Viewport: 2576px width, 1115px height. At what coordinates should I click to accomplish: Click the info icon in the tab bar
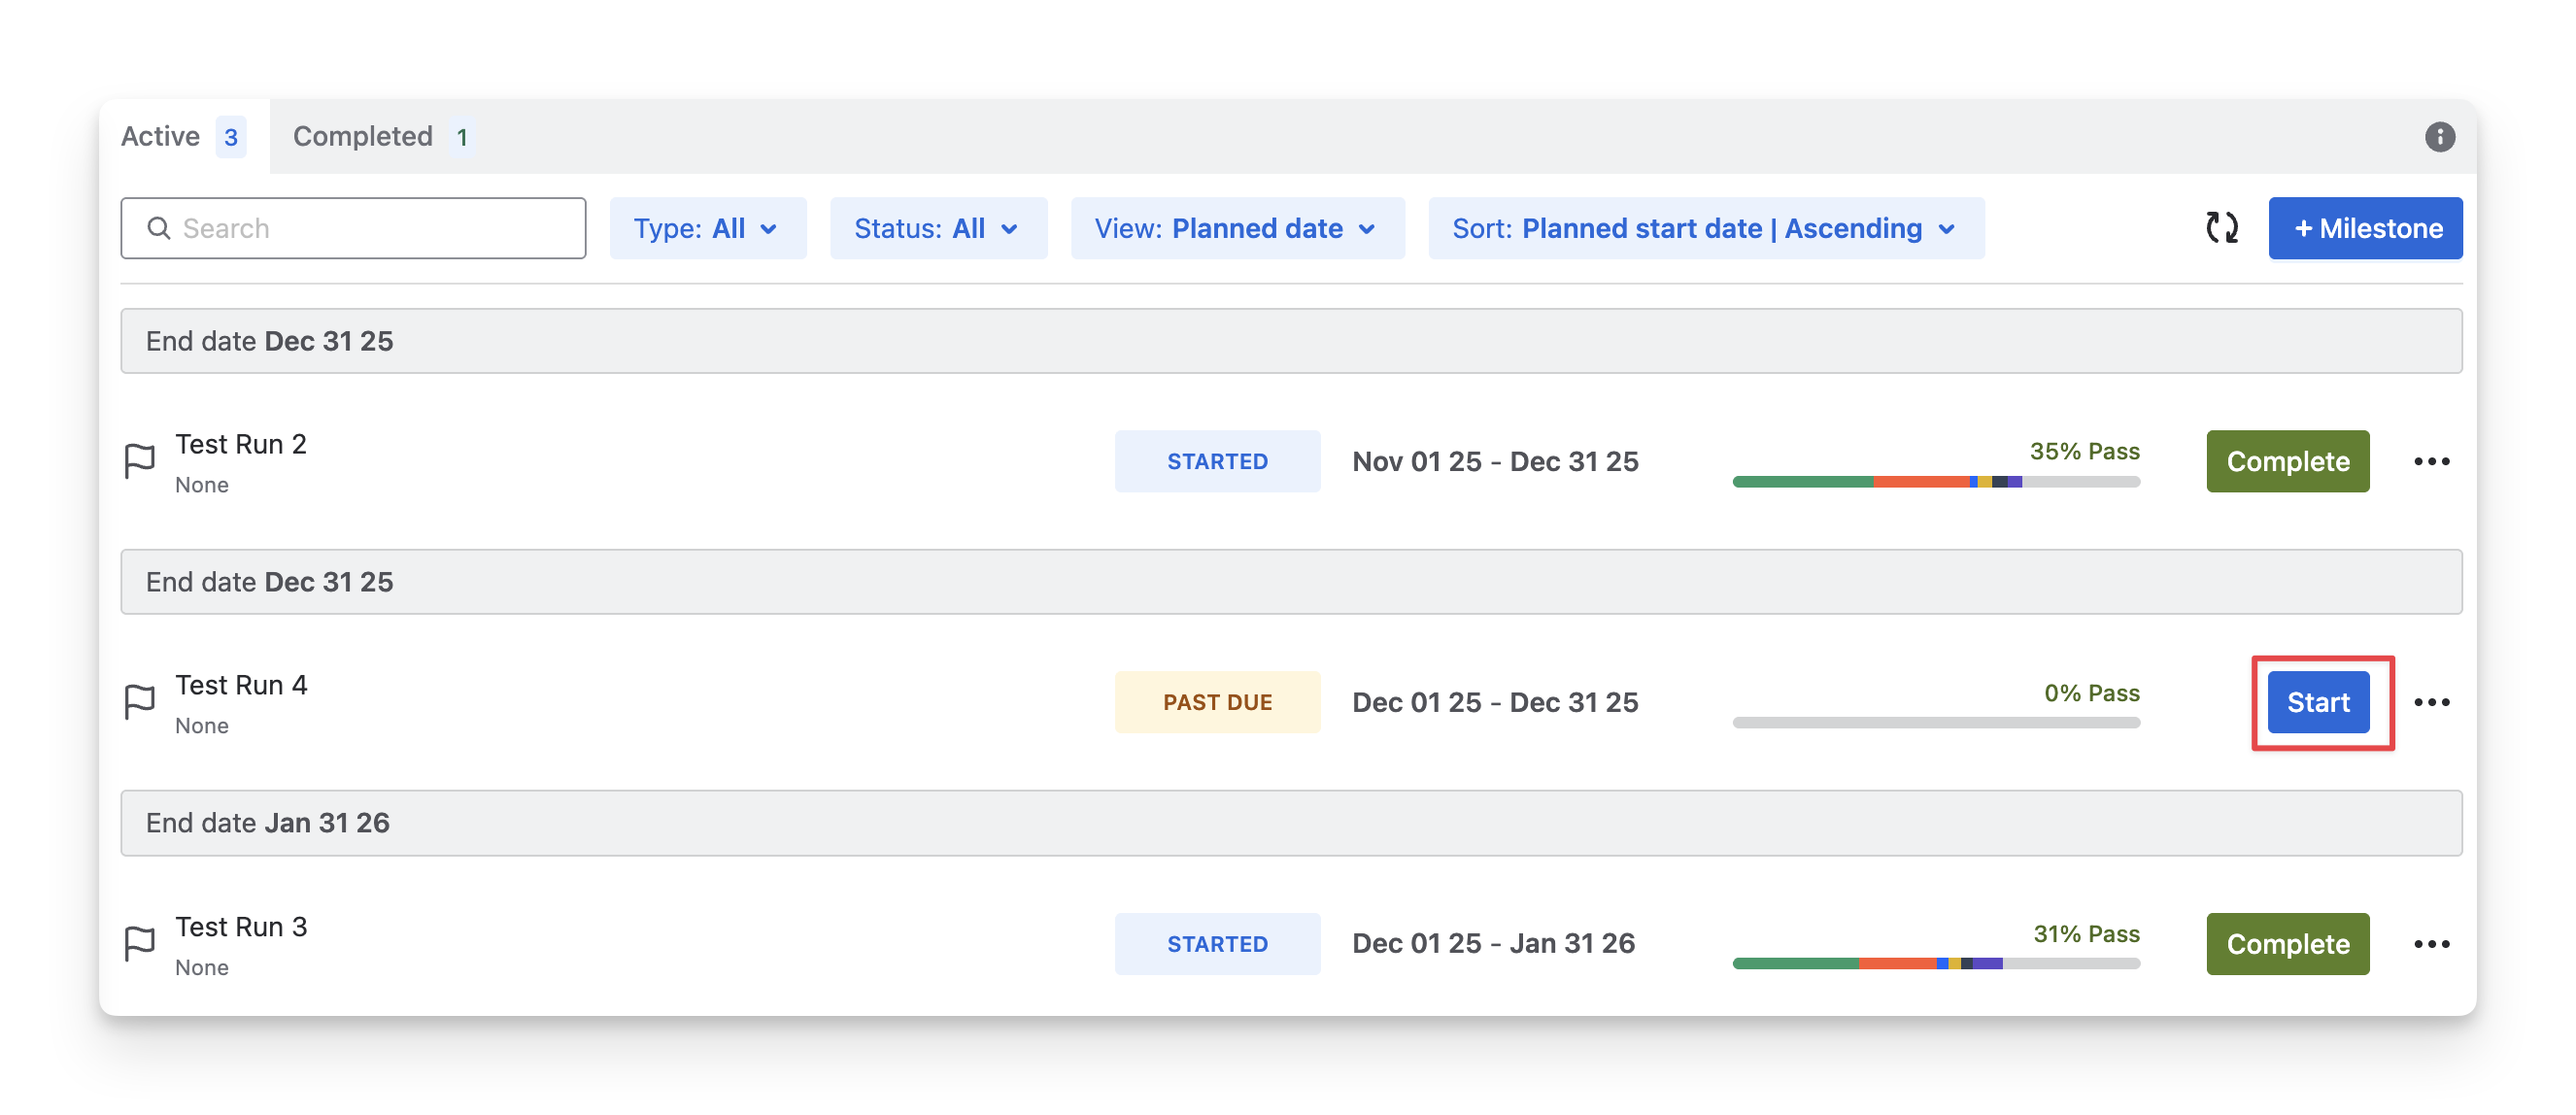(x=2439, y=137)
